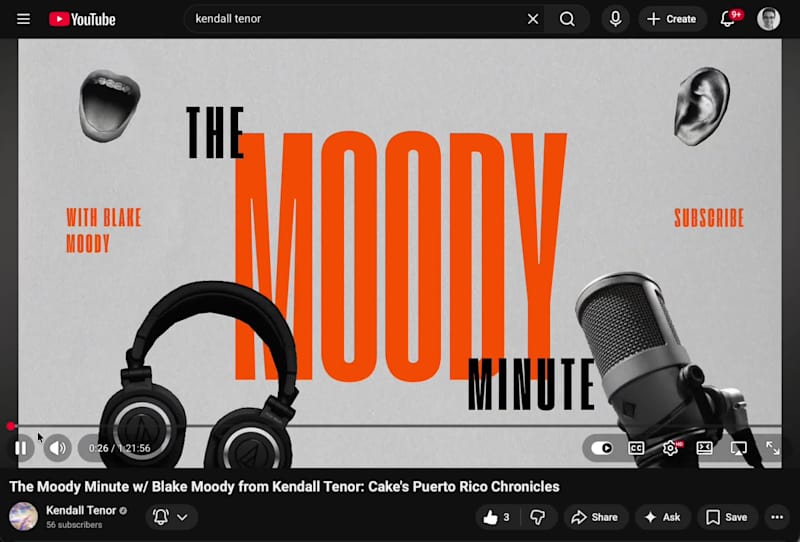Cast video to a TV

[739, 448]
